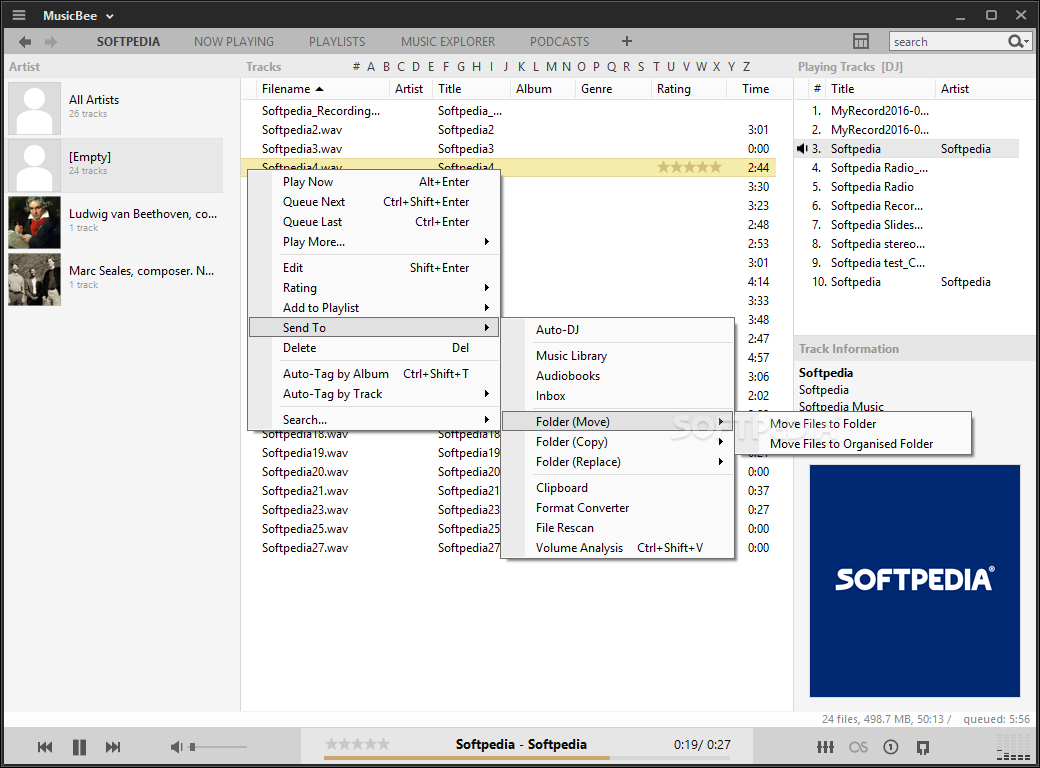Click the back navigation arrow
1040x768 pixels.
click(x=25, y=41)
